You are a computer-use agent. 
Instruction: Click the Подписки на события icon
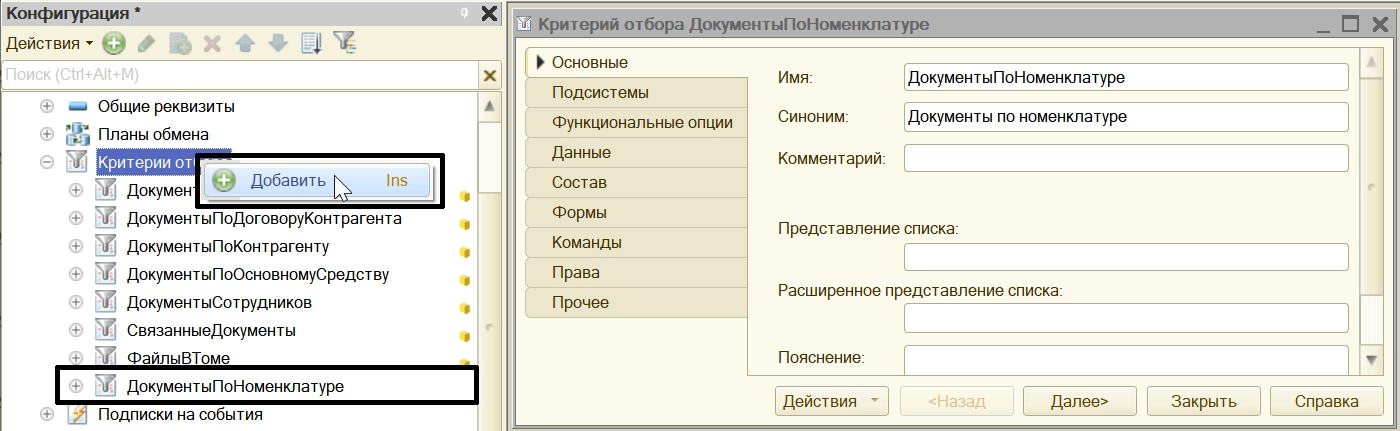pos(77,414)
